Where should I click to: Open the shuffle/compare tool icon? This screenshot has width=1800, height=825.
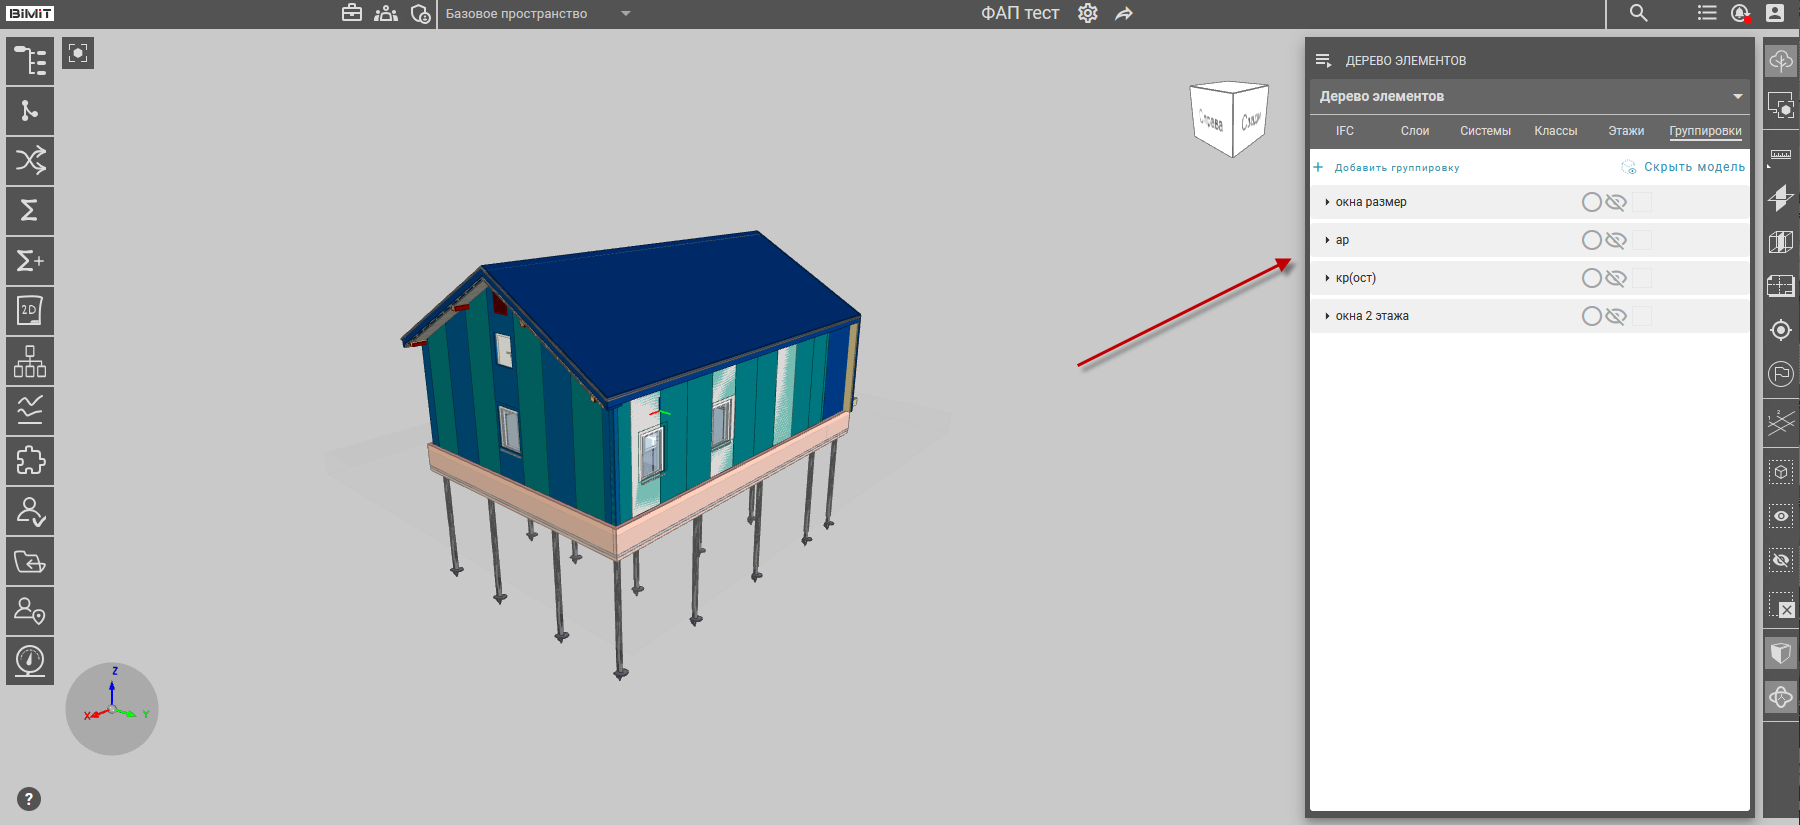pos(30,161)
